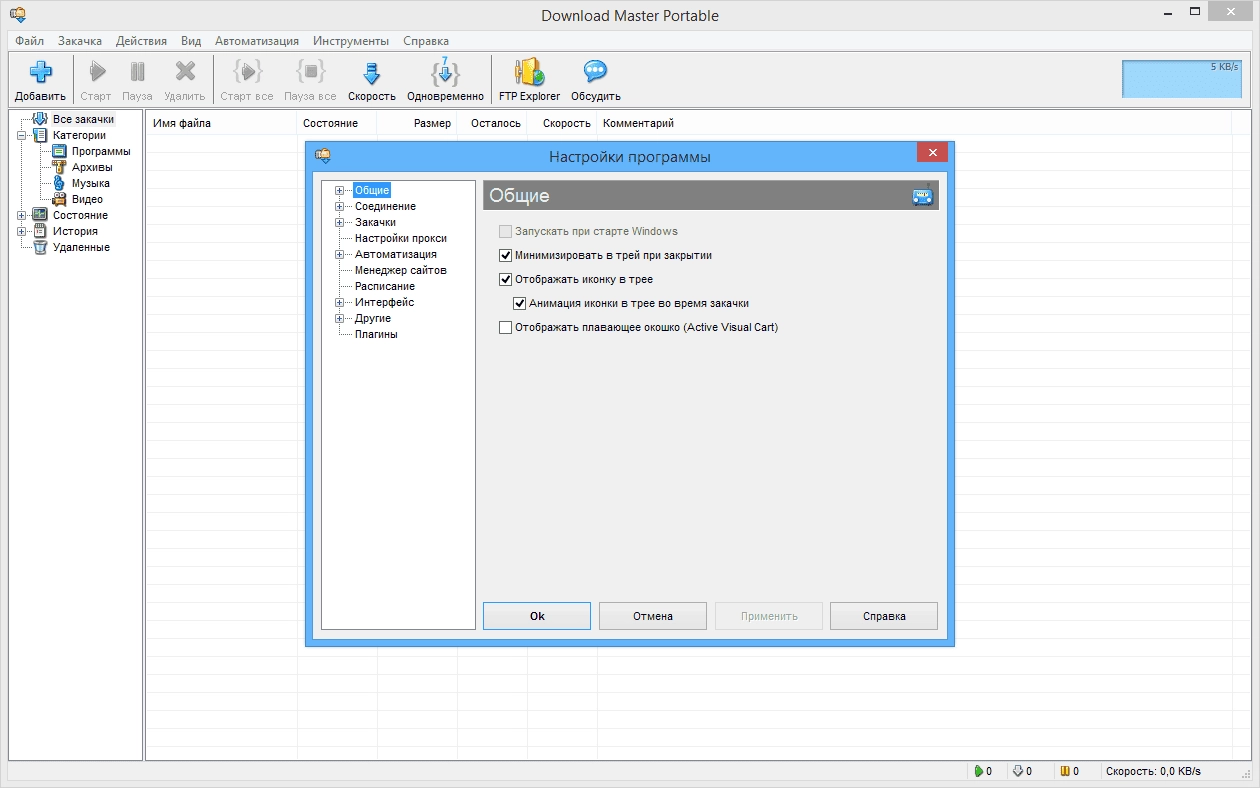Click the Обсудить discussion icon

(x=596, y=72)
